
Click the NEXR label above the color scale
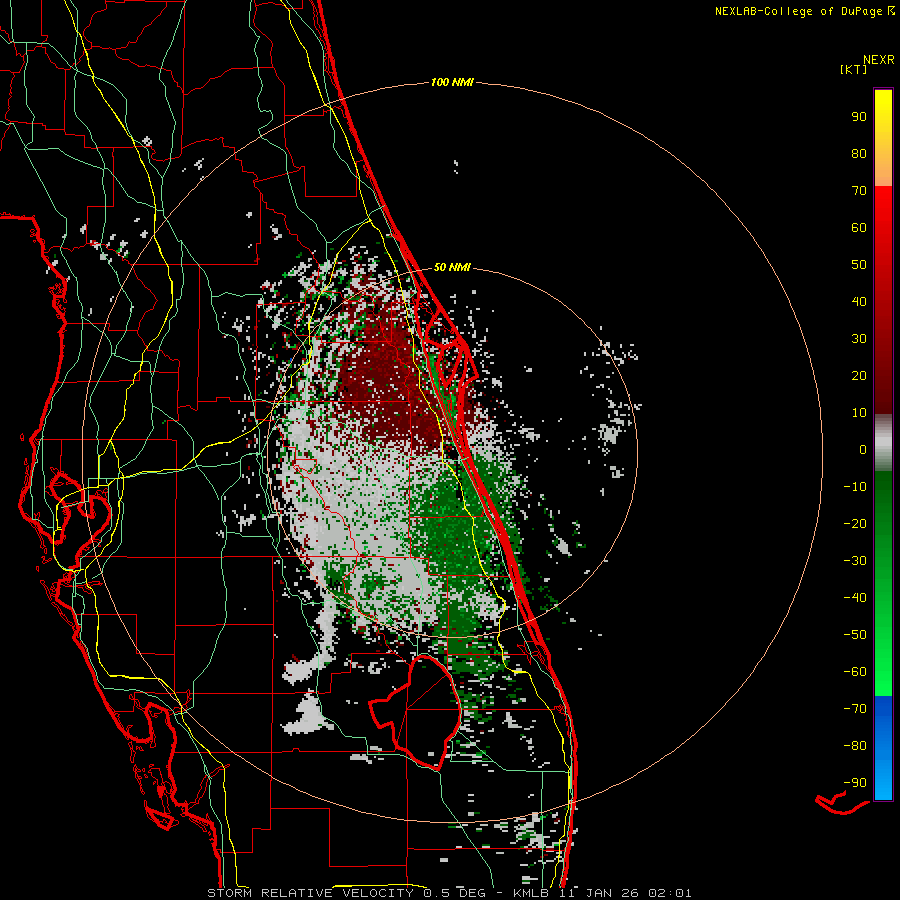click(879, 60)
